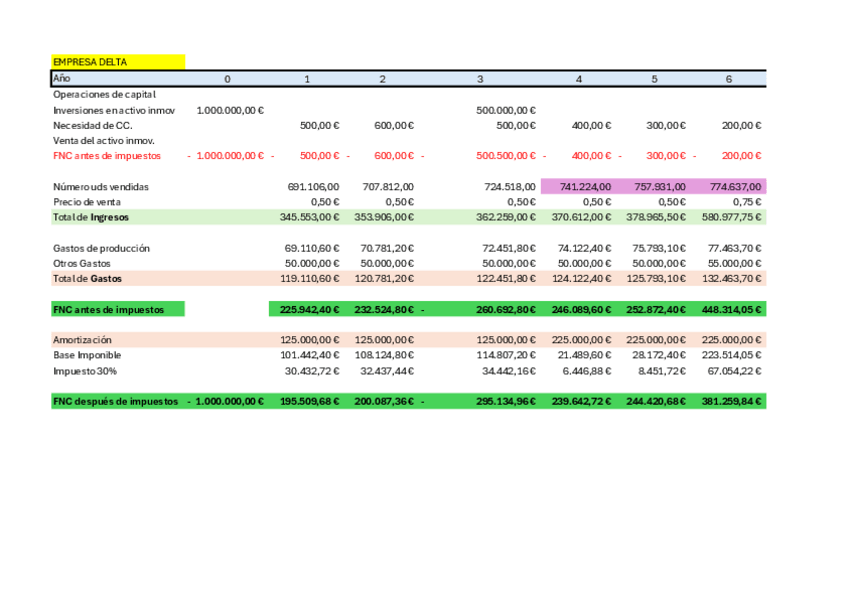Select units sold value 707.812,00
This screenshot has height=599, width=848.
(x=388, y=187)
